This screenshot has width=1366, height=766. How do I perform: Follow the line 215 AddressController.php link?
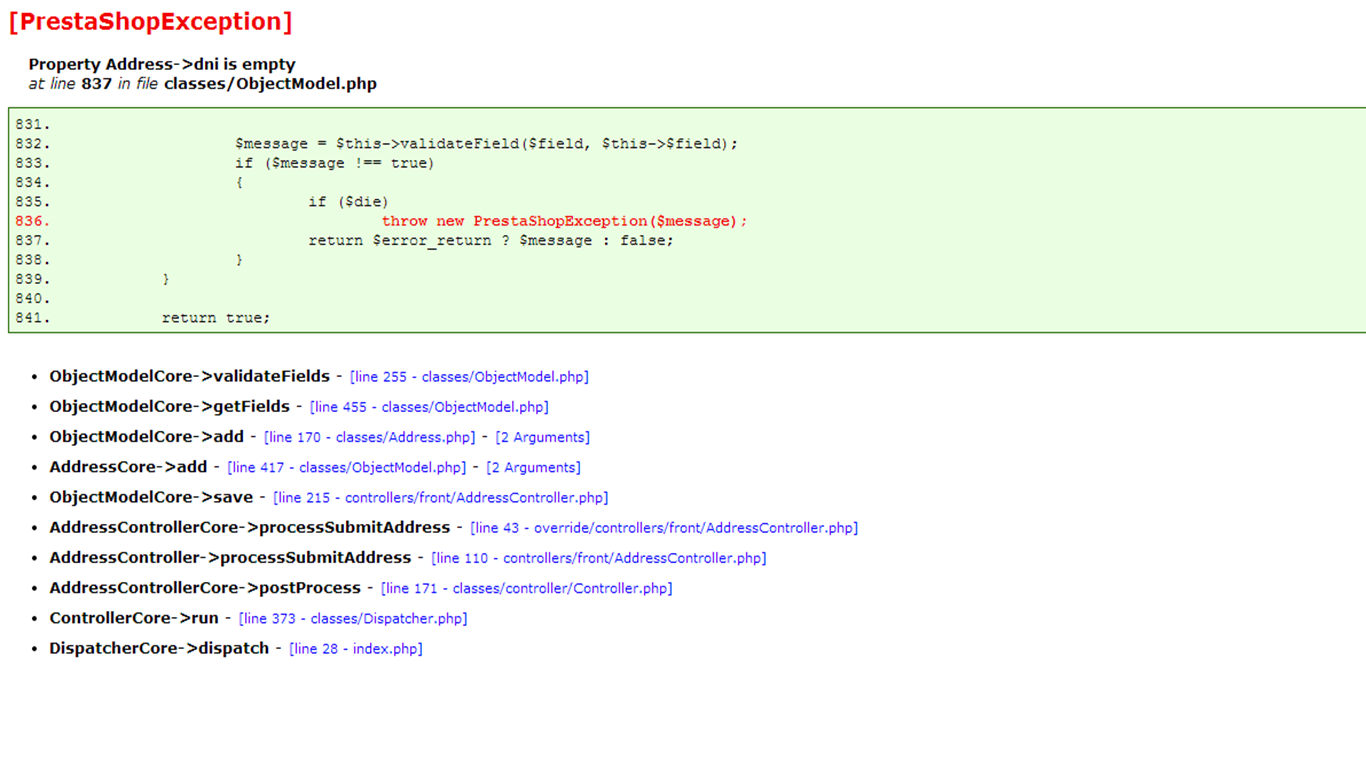tap(440, 497)
